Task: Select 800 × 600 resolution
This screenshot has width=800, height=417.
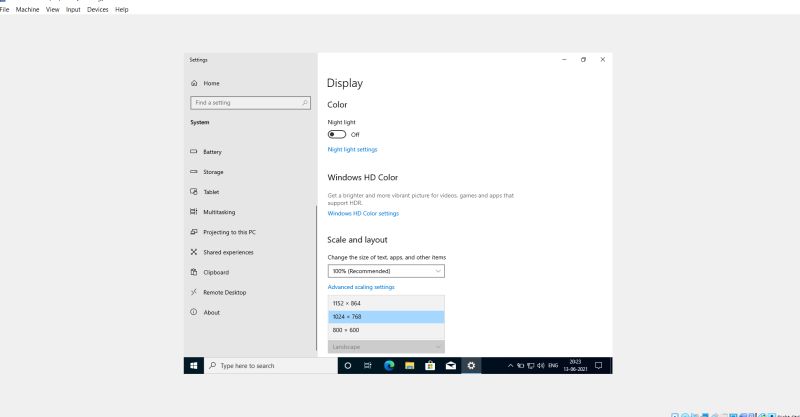Action: point(386,330)
